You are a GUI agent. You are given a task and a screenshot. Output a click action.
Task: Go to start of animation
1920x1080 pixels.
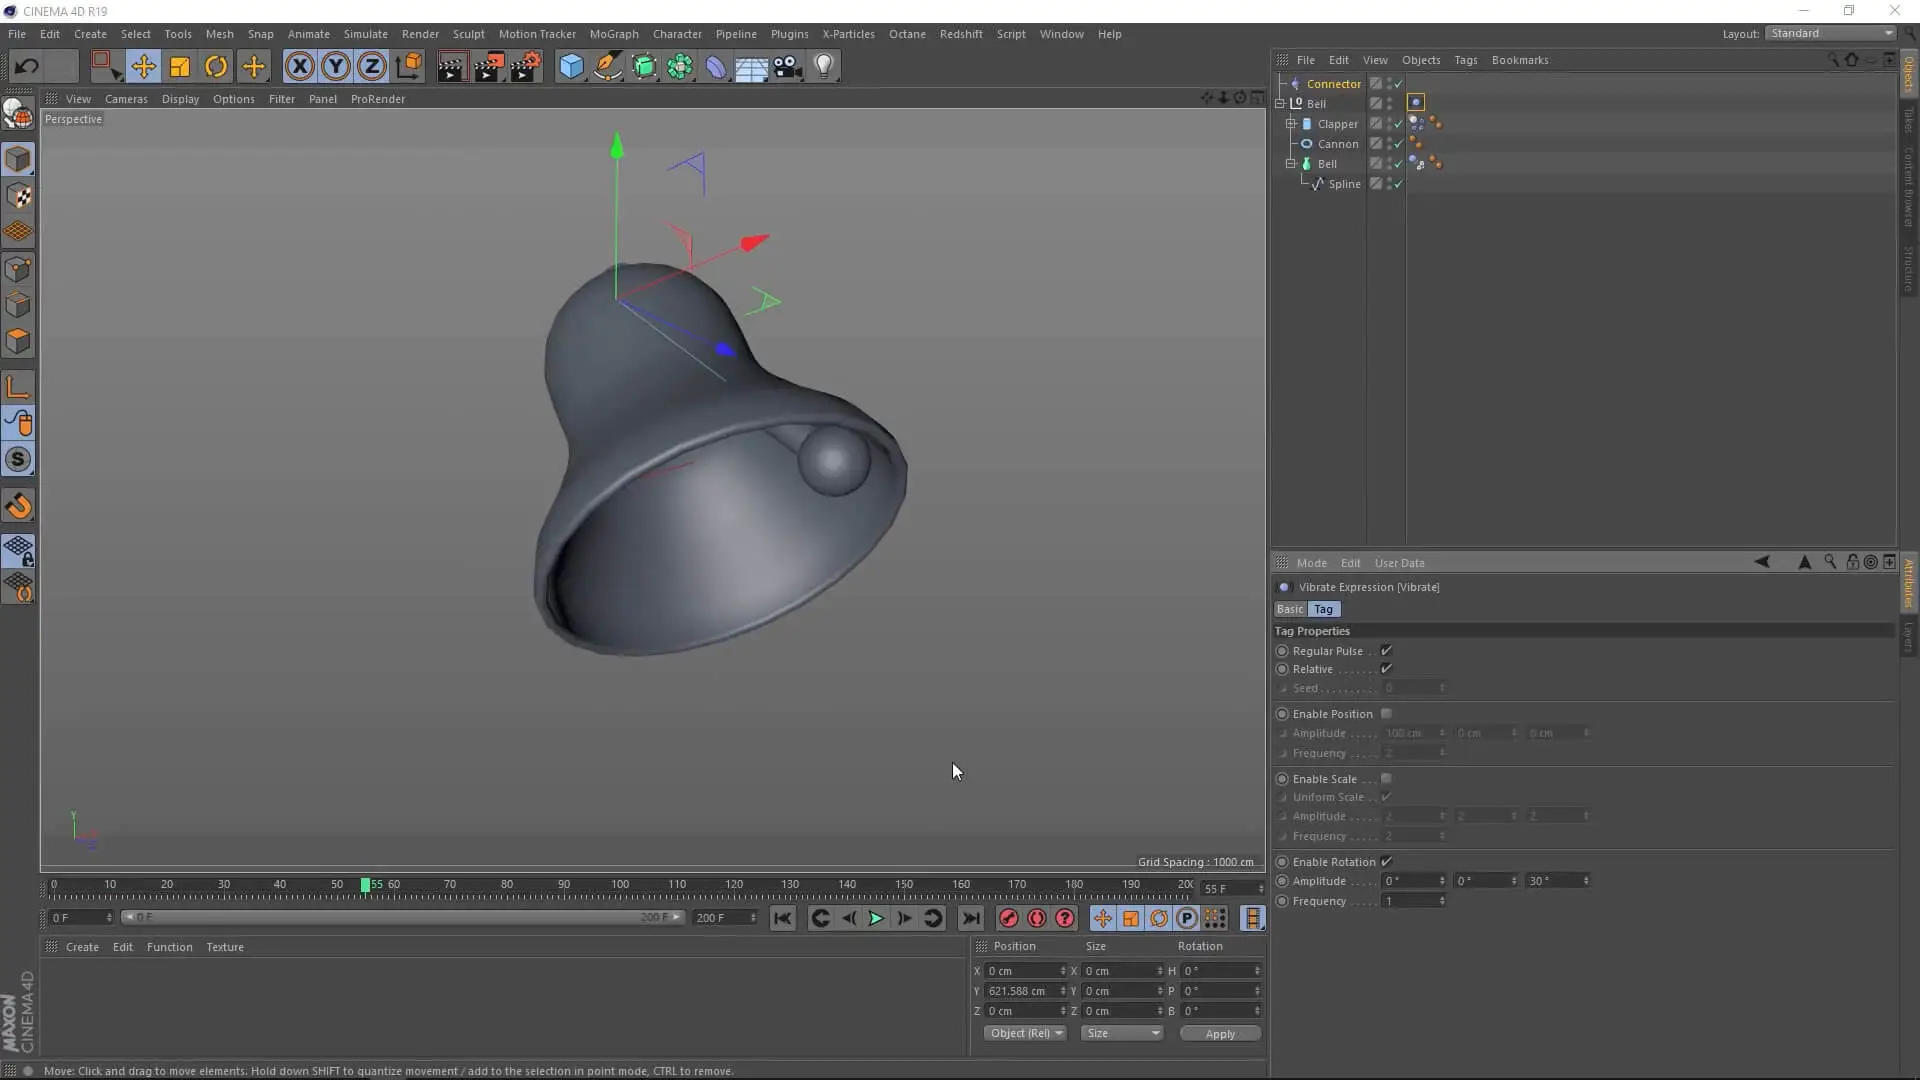tap(782, 918)
